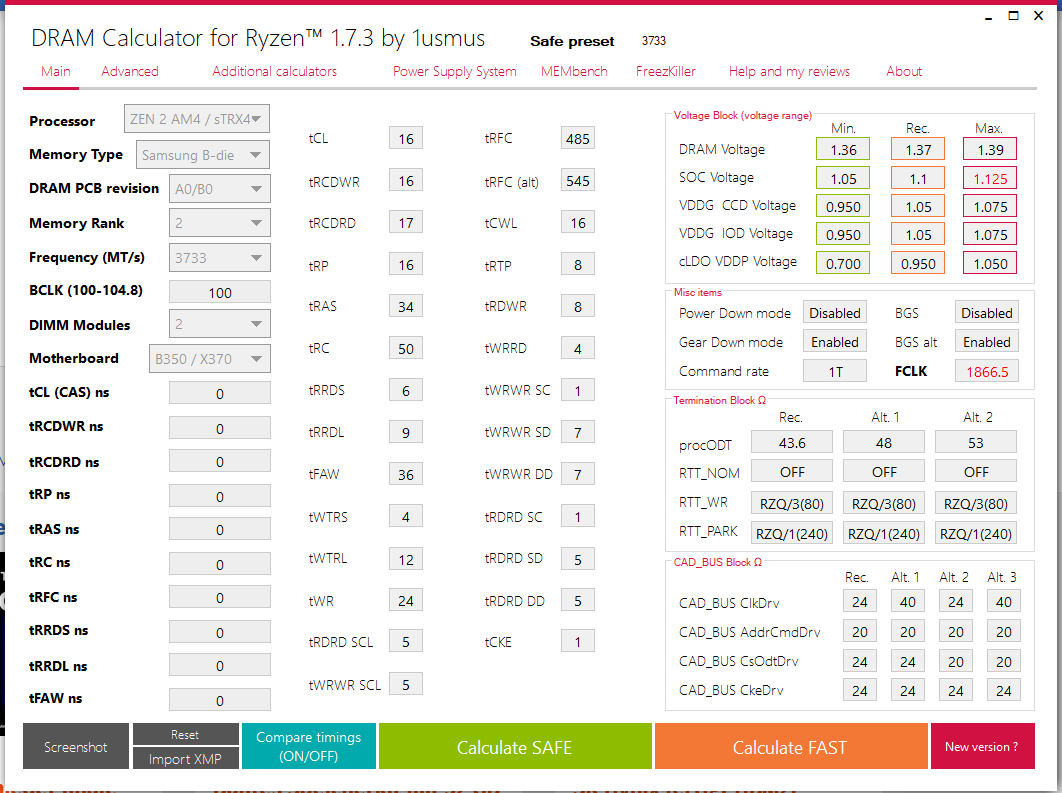Click Calculate FAST
Viewport: 1062px width, 793px height.
click(790, 746)
